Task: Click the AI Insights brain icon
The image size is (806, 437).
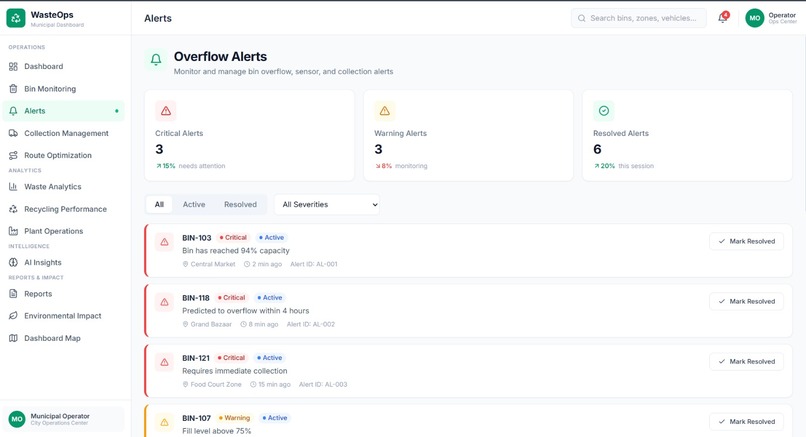Action: [13, 262]
